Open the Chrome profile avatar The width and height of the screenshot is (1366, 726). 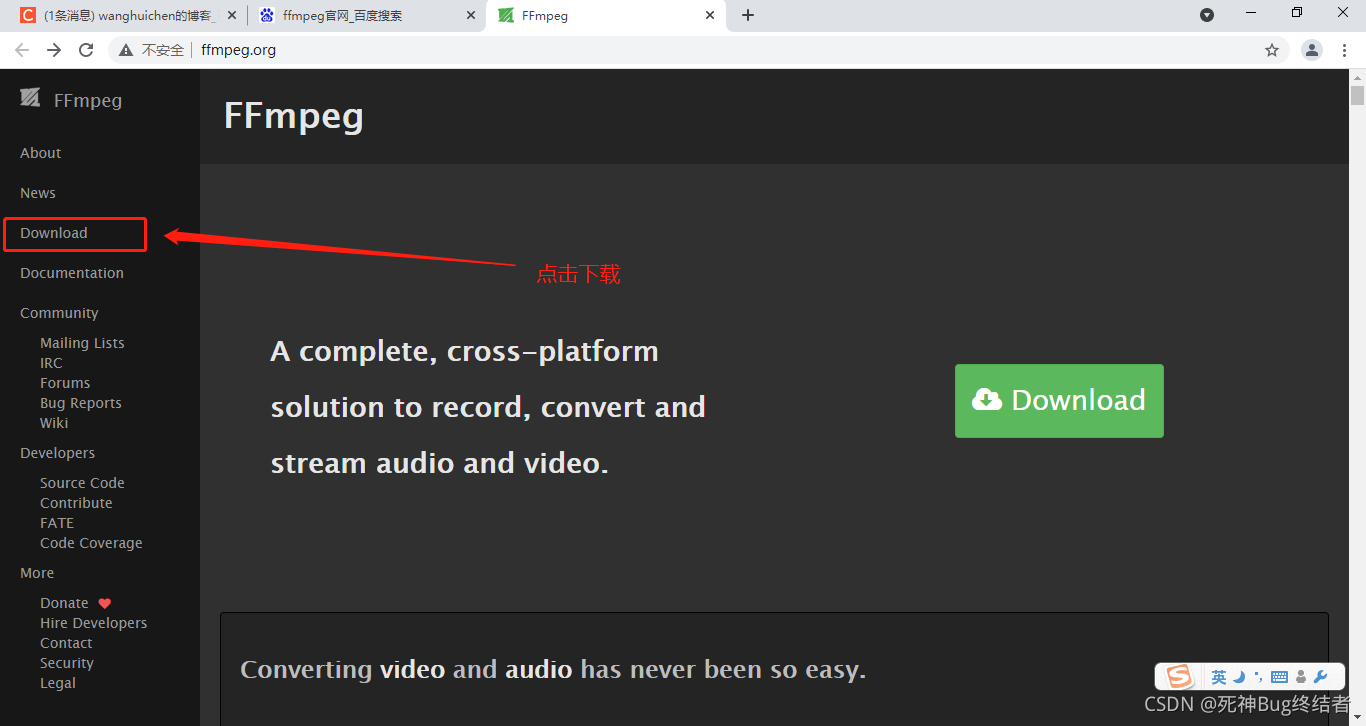(x=1312, y=50)
